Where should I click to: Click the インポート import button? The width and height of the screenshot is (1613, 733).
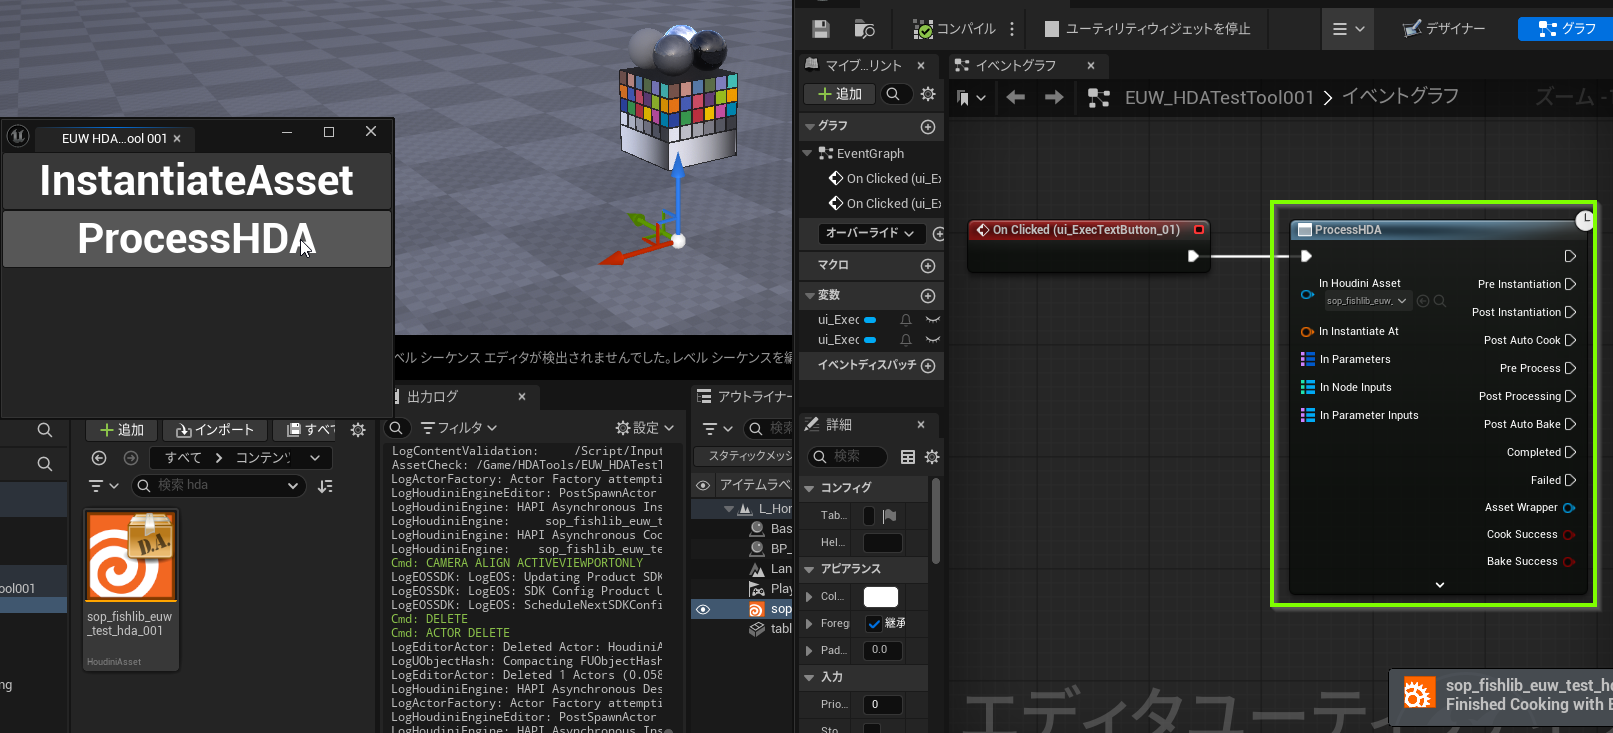click(215, 430)
